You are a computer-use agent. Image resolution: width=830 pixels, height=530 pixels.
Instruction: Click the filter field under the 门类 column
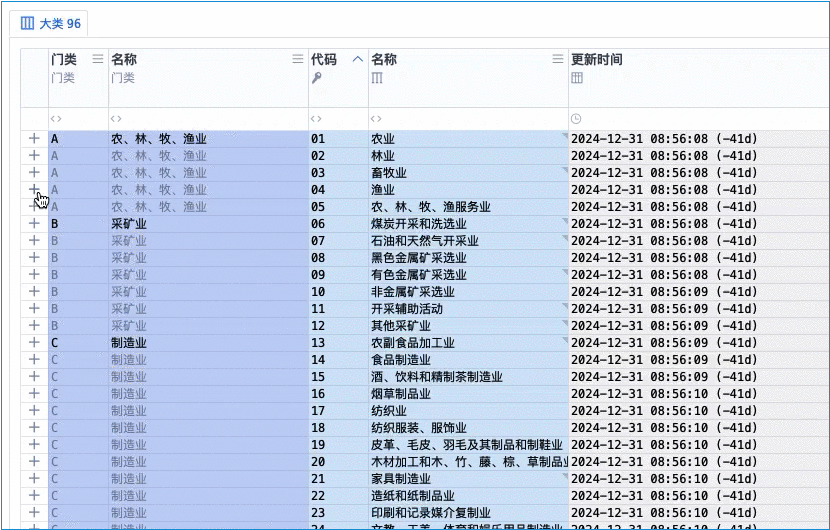tap(78, 119)
